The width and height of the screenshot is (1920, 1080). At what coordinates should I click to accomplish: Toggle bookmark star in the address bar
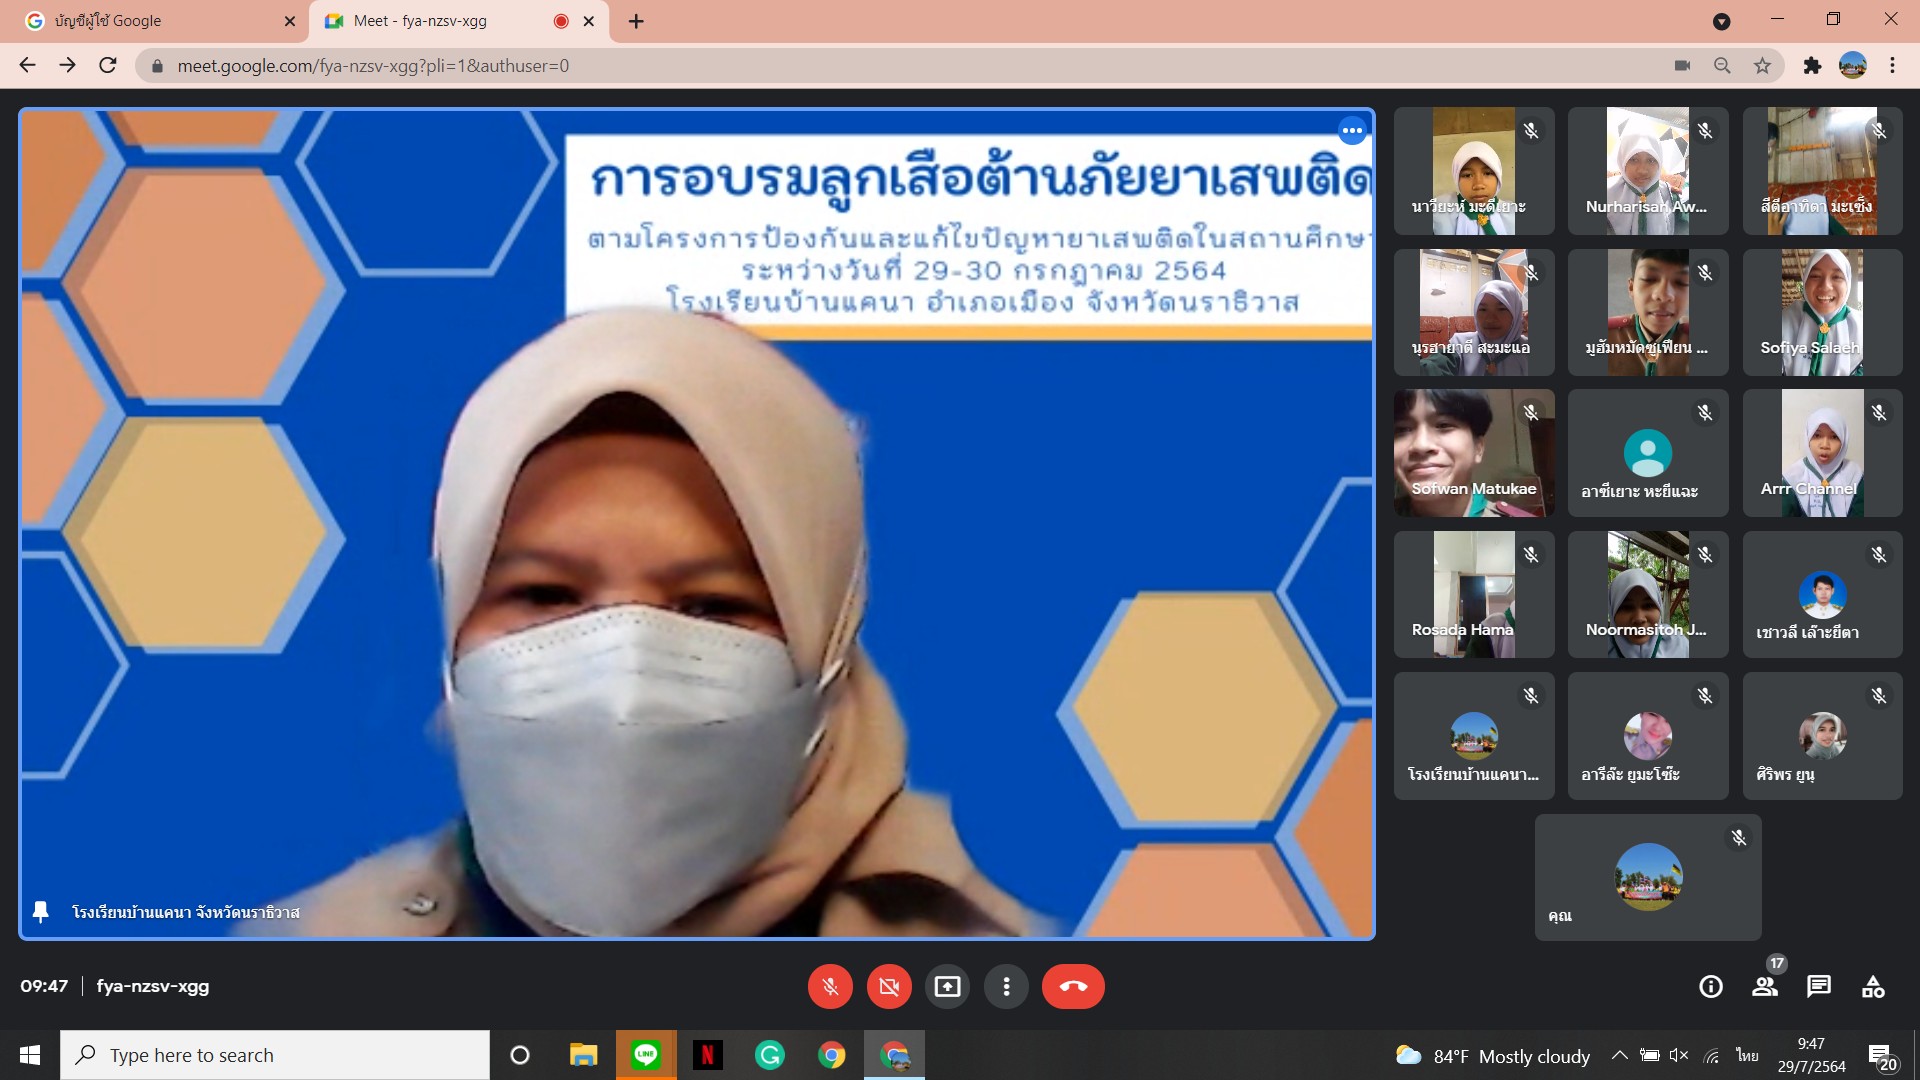tap(1762, 66)
